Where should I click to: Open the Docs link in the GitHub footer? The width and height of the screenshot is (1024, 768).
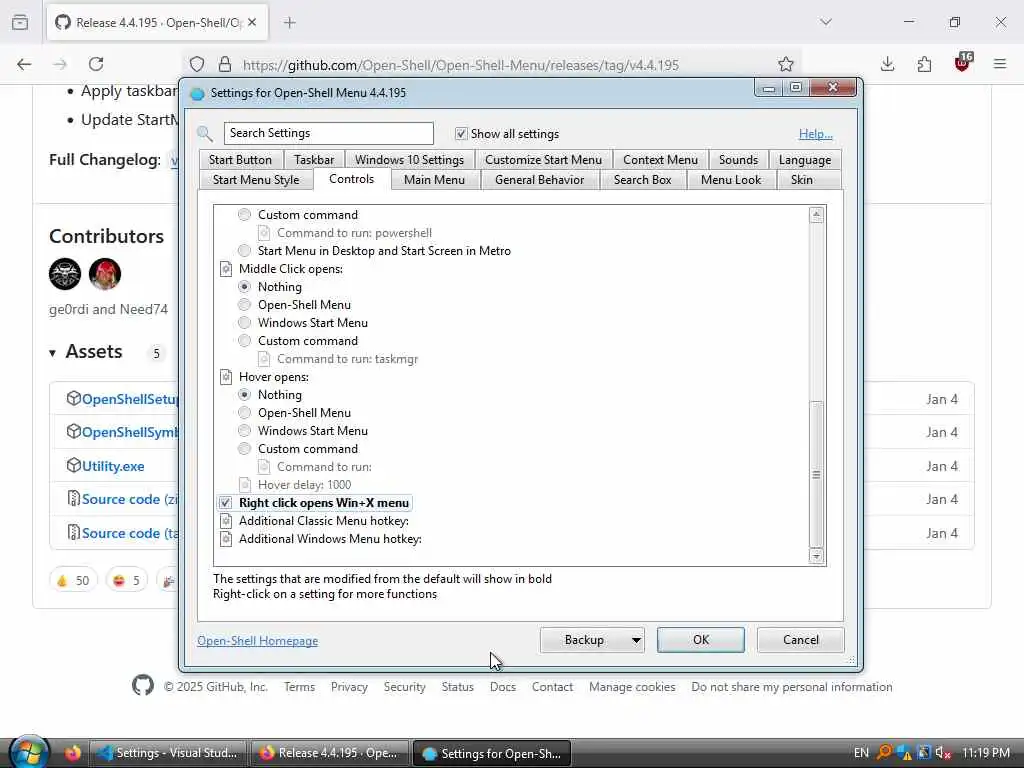click(503, 687)
